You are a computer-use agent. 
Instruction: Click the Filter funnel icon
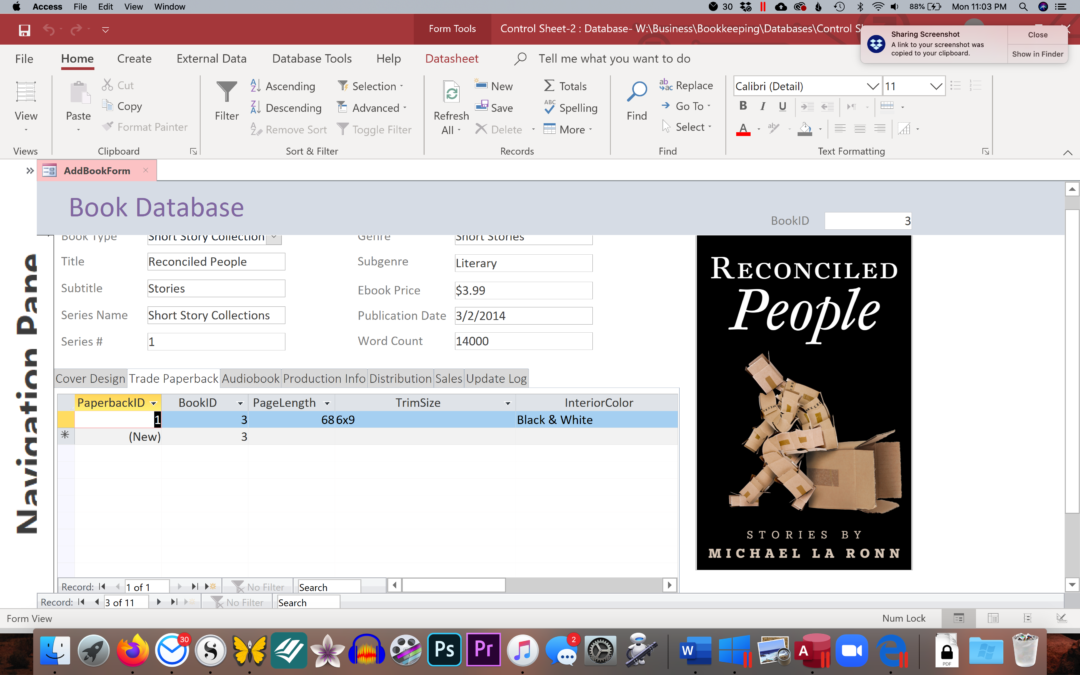[226, 92]
